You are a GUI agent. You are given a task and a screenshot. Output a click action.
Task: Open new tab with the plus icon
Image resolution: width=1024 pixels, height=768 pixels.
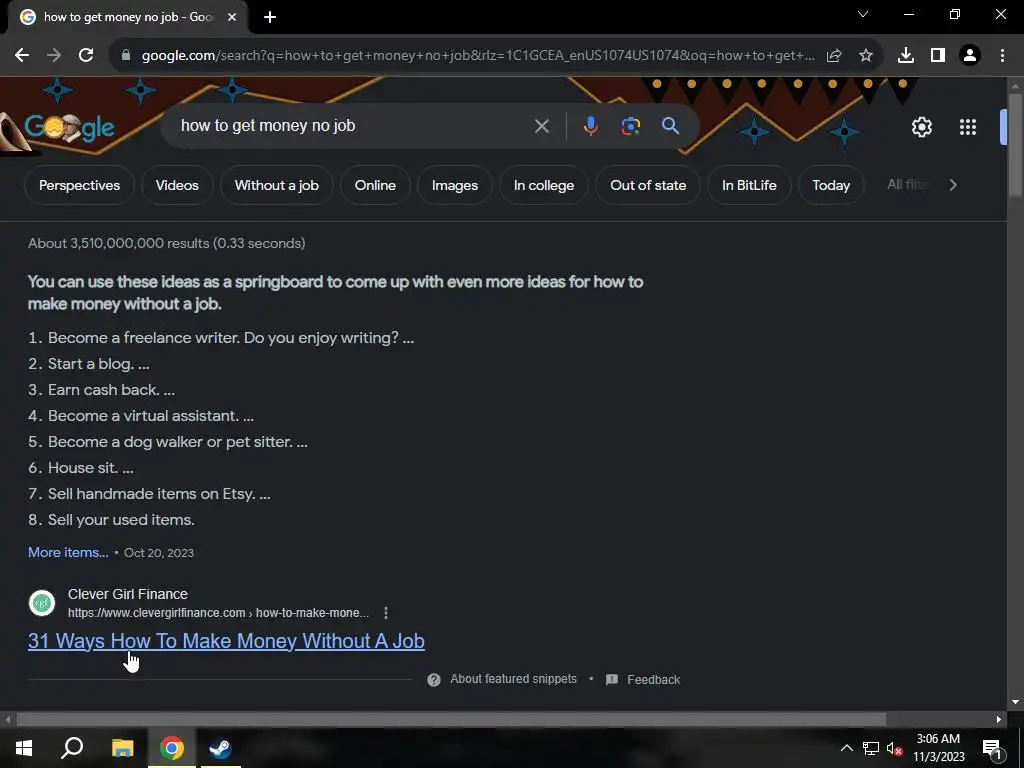coord(270,18)
